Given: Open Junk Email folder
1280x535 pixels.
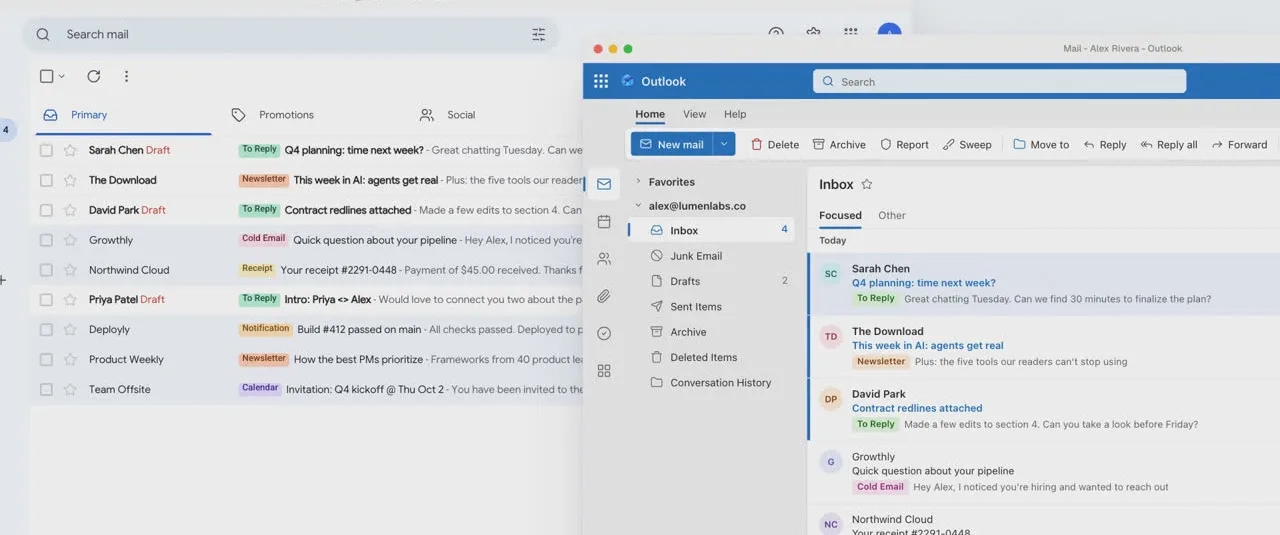Looking at the screenshot, I should pyautogui.click(x=711, y=256).
